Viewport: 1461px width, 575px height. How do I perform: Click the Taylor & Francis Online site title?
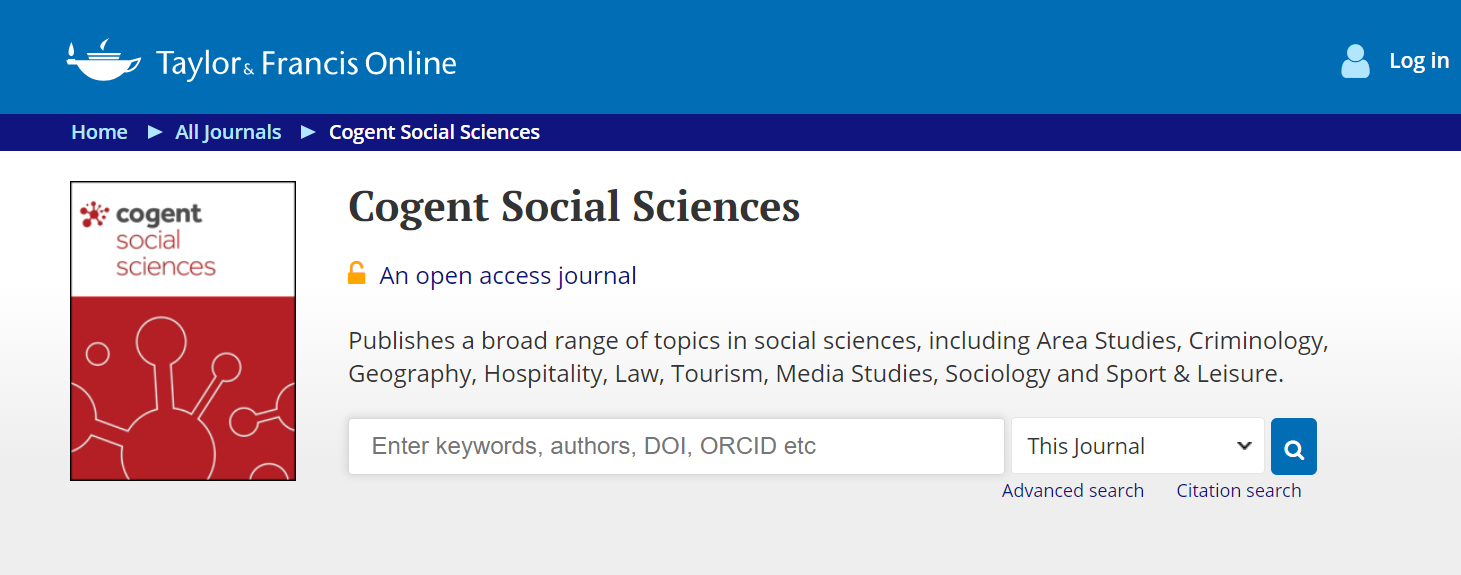[x=306, y=64]
